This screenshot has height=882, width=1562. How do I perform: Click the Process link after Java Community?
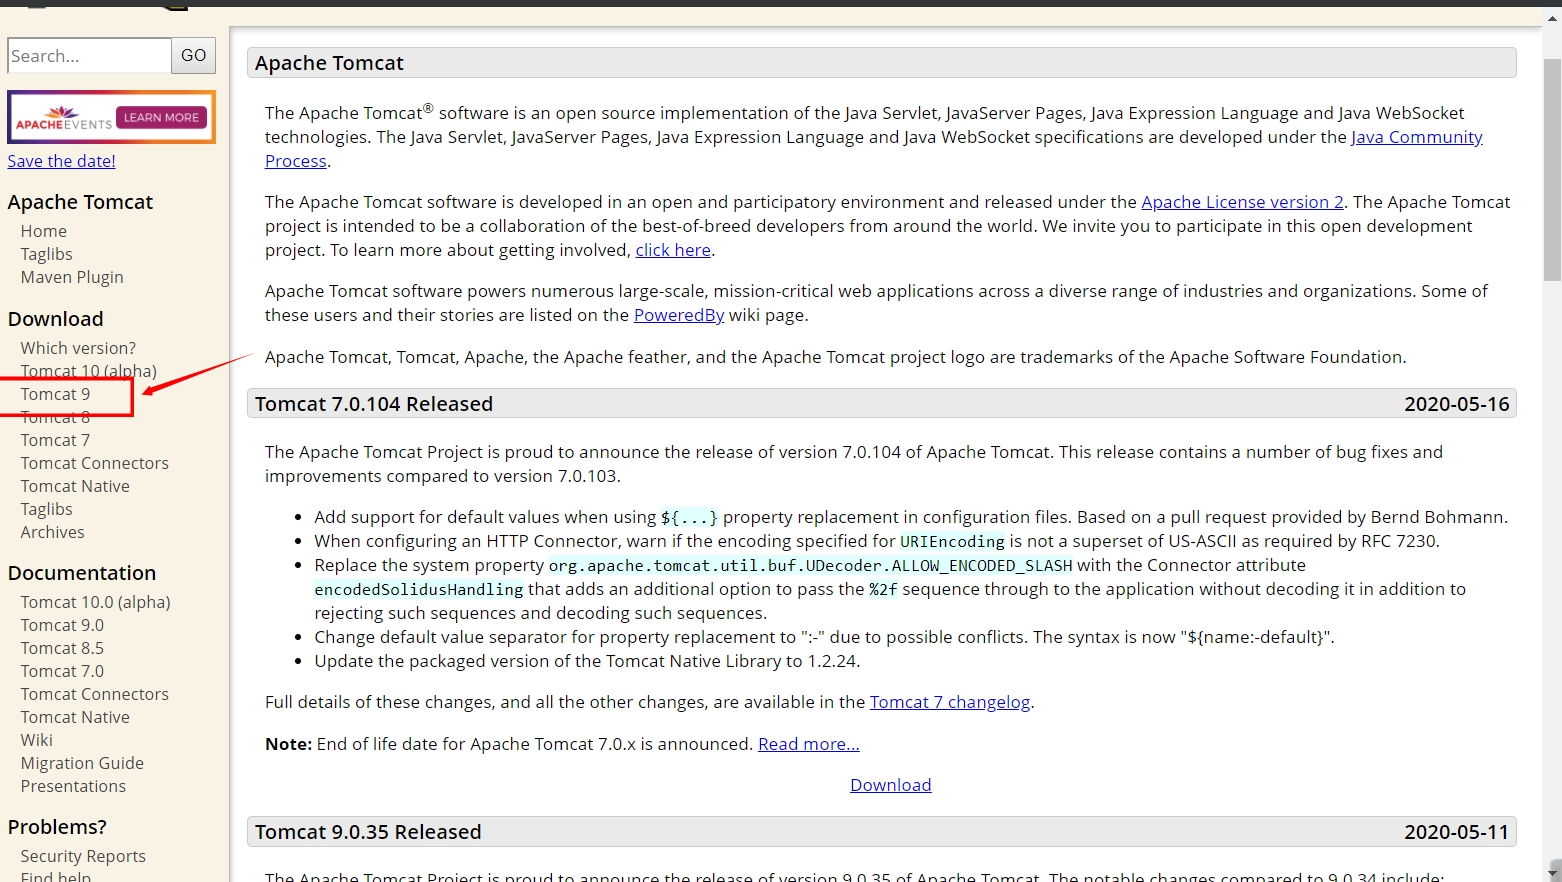pyautogui.click(x=296, y=161)
